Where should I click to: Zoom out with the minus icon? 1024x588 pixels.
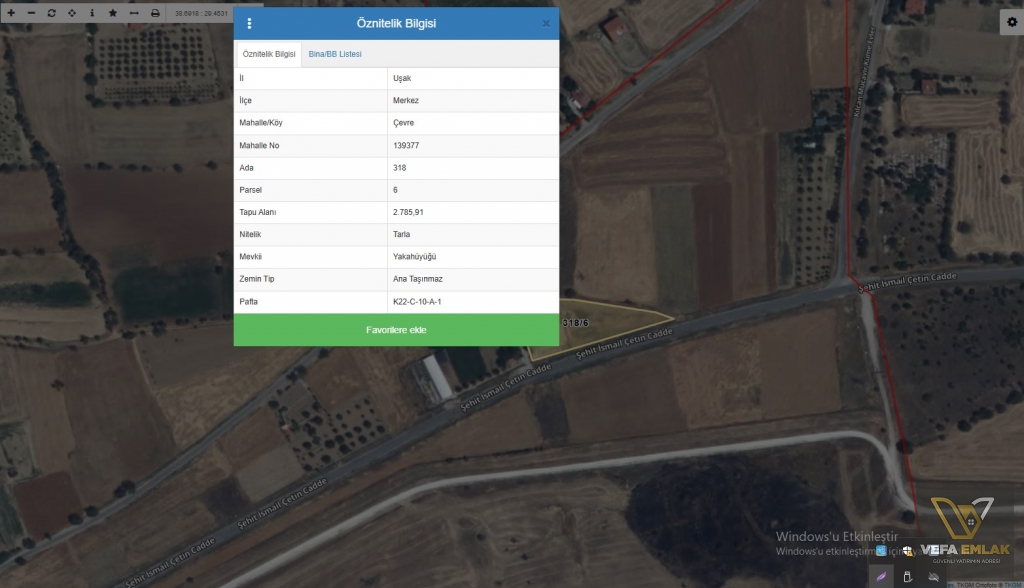[x=31, y=13]
